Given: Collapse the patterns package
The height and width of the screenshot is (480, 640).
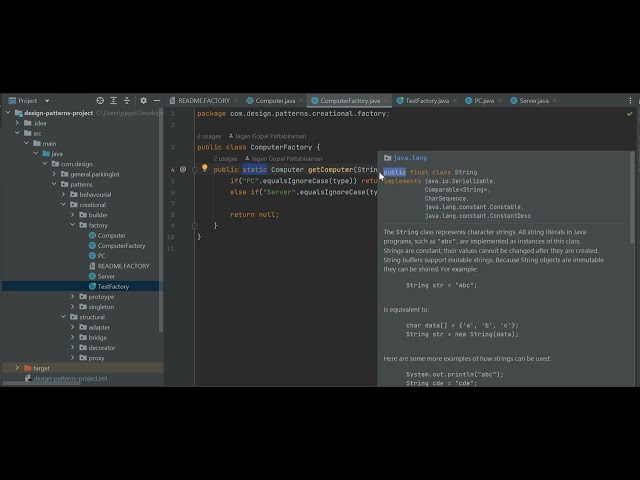Looking at the screenshot, I should (54, 184).
